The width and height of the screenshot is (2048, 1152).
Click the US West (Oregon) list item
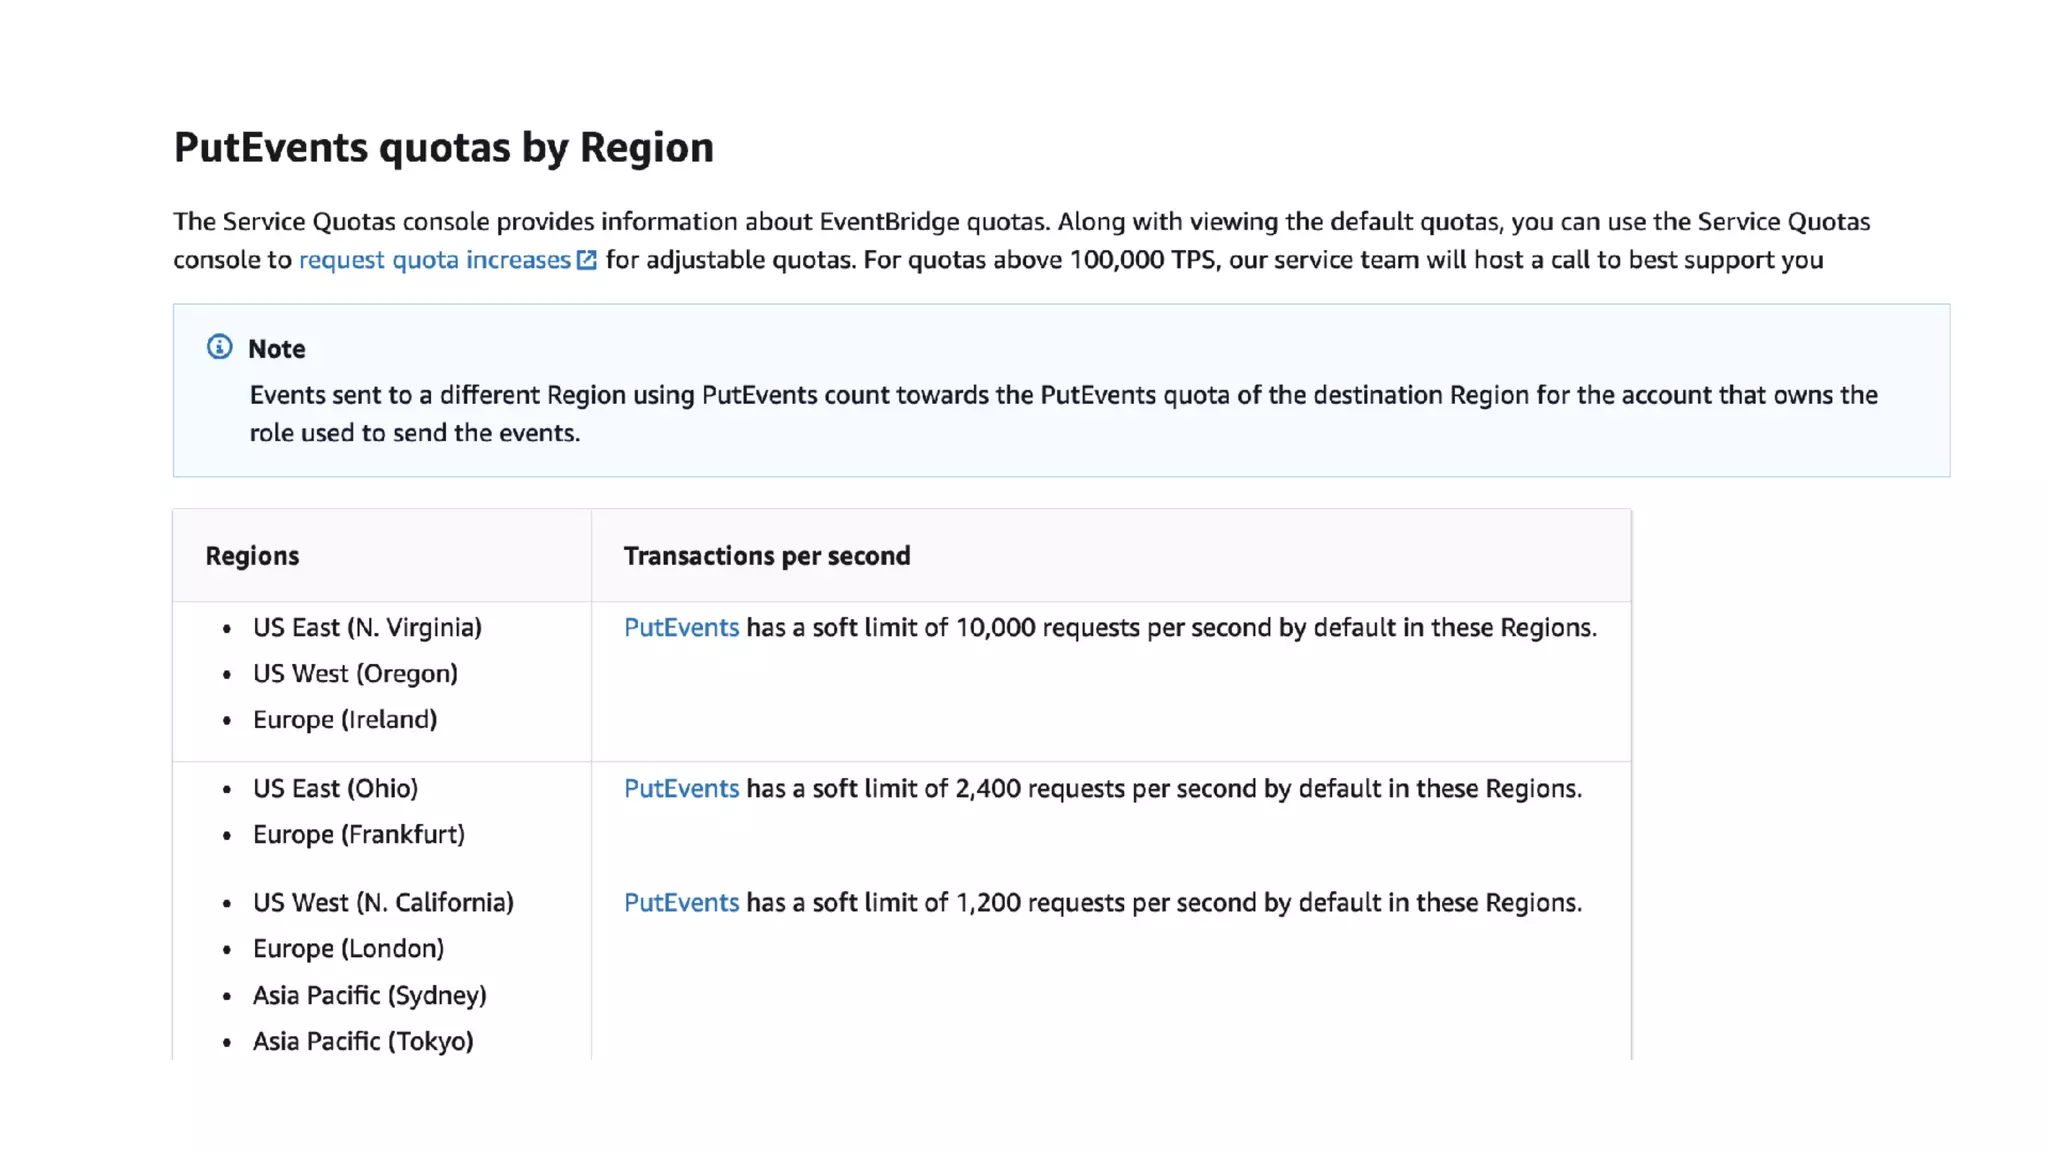click(x=354, y=673)
